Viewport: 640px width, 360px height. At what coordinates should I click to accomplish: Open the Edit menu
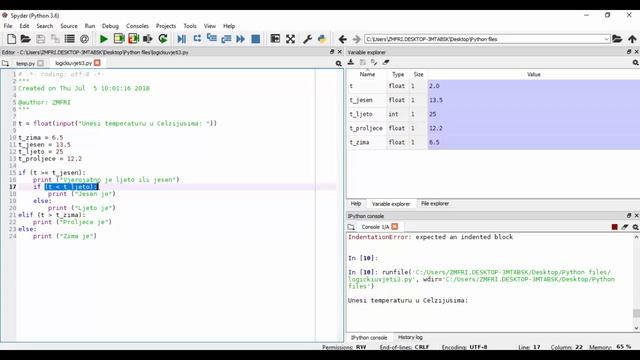[x=24, y=26]
